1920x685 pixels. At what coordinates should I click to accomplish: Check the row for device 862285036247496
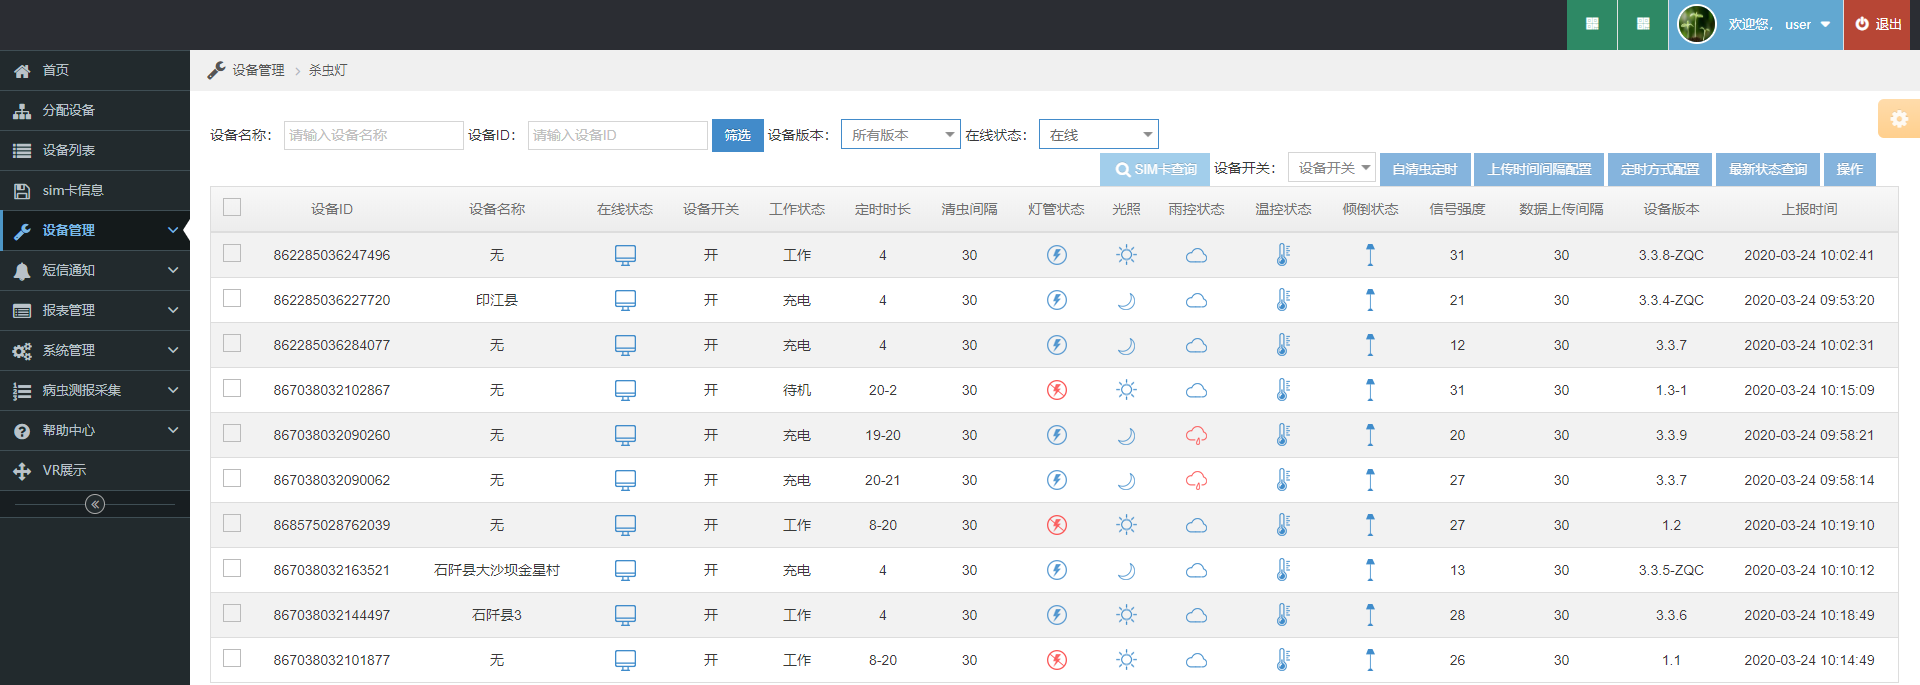[x=232, y=253]
